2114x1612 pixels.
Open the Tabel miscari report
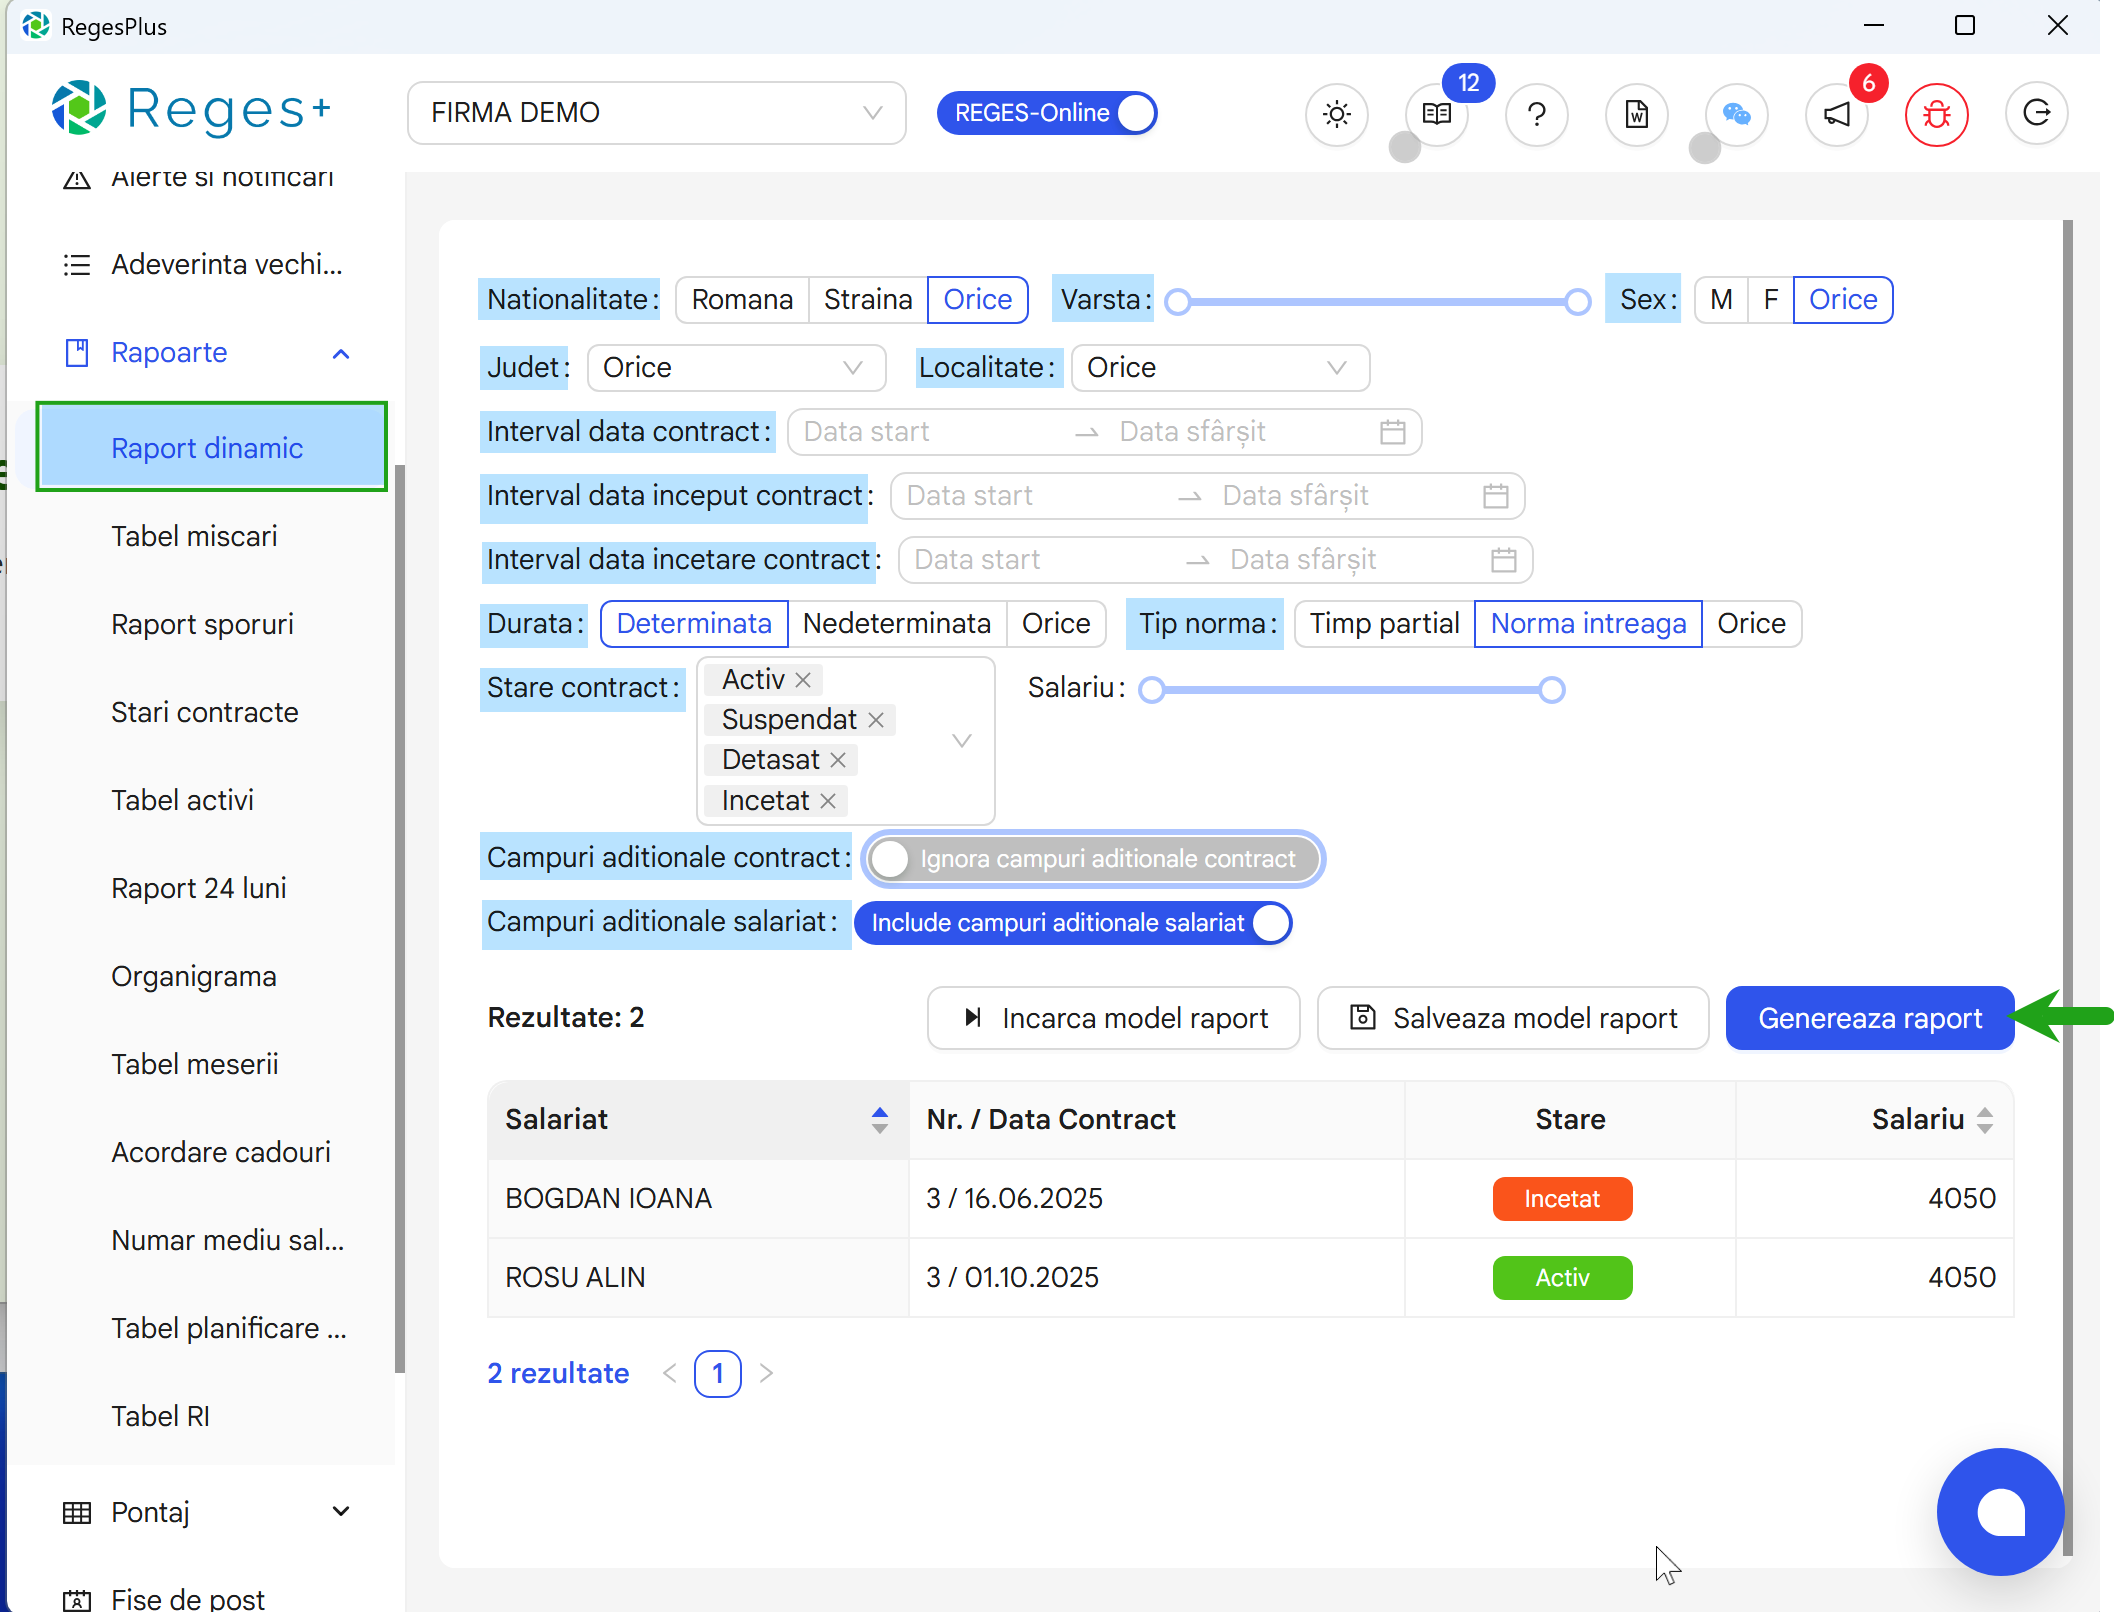(x=194, y=536)
